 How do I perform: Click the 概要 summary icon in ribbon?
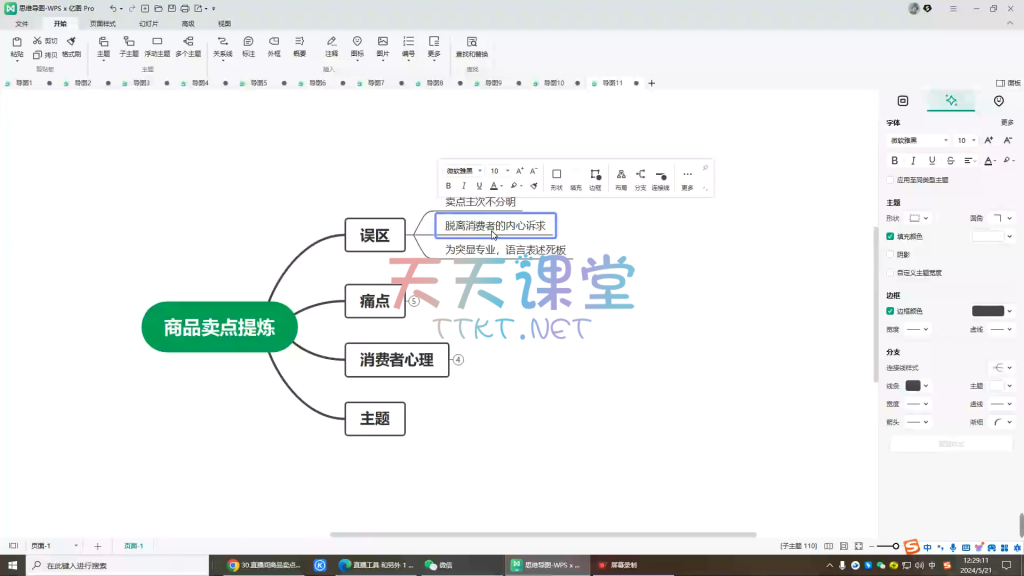coord(299,46)
